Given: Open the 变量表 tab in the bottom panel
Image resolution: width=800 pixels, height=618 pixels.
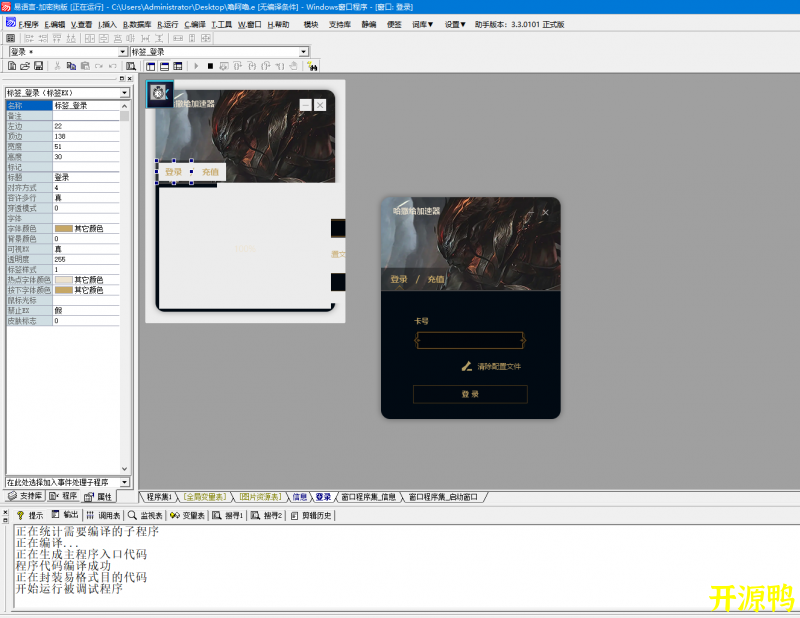Looking at the screenshot, I should [187, 515].
